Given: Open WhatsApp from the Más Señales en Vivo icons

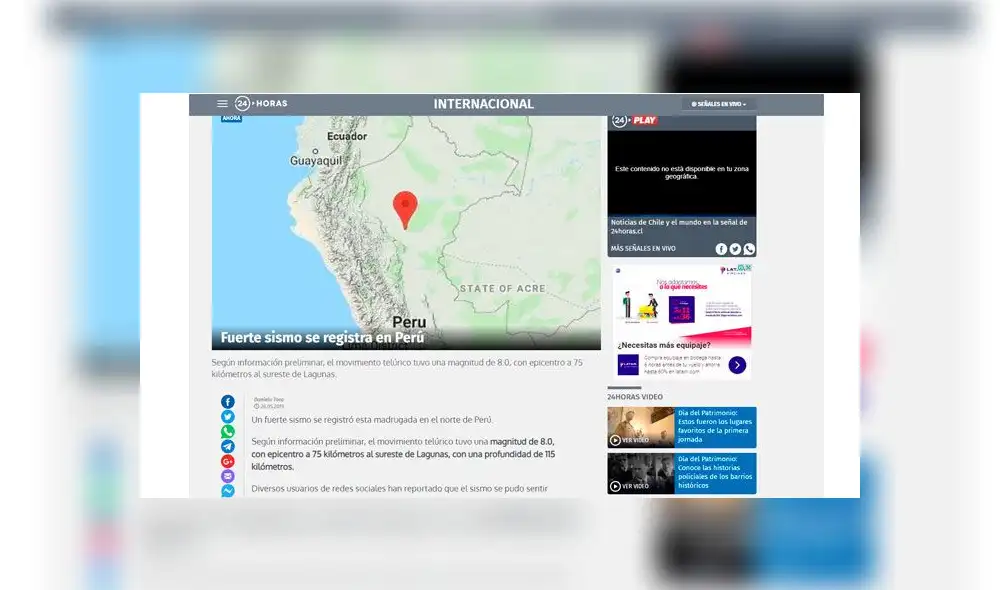Looking at the screenshot, I should click(x=749, y=248).
